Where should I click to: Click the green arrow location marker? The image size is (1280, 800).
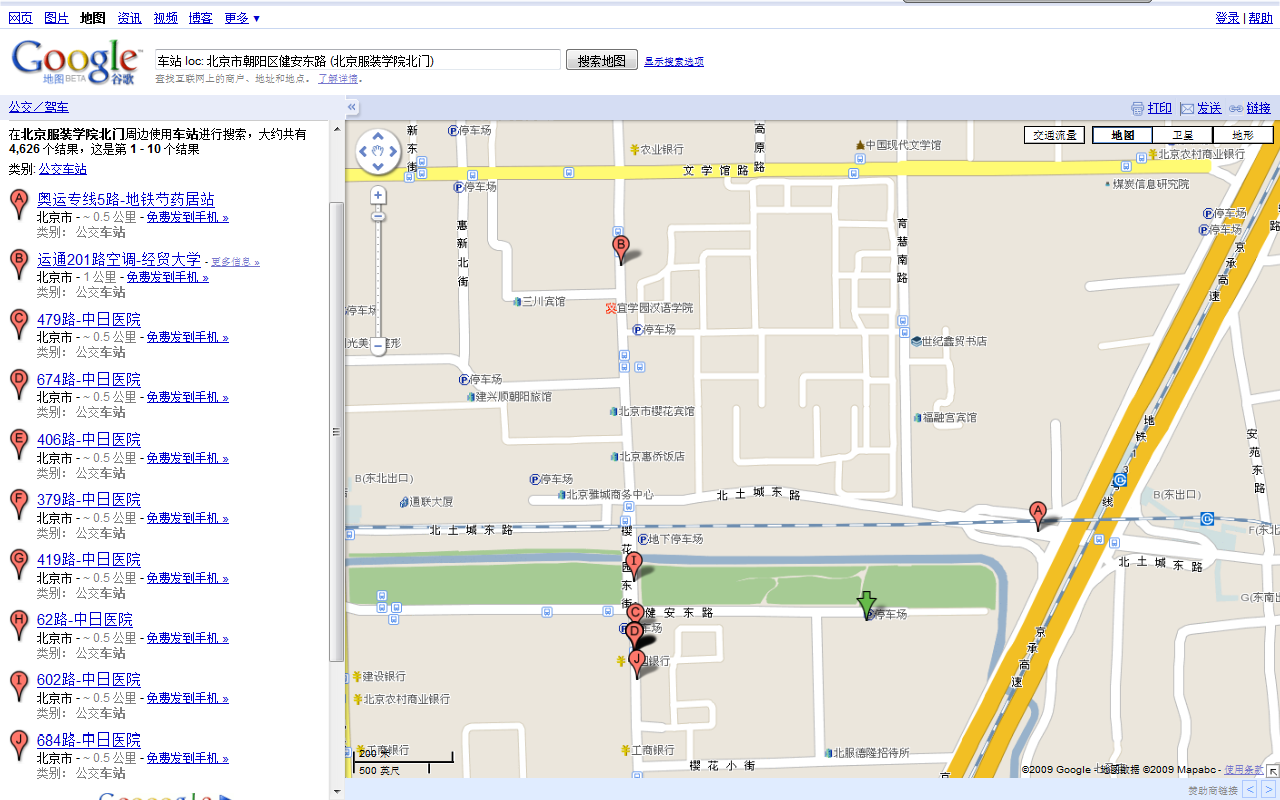coord(866,604)
